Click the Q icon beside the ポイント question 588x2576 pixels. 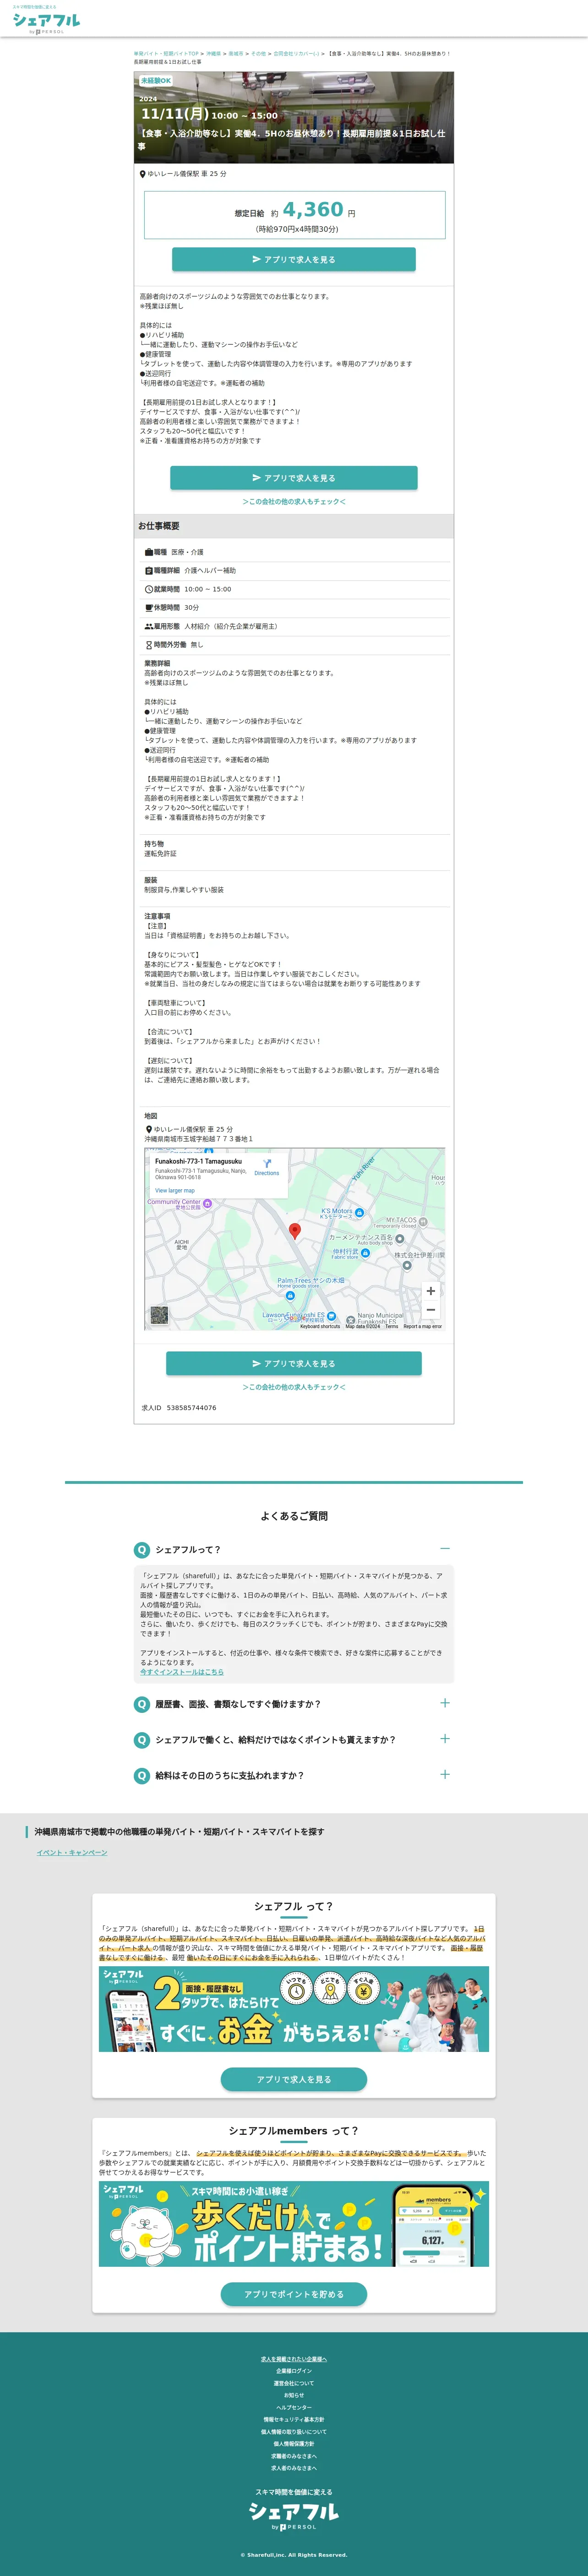(x=142, y=1740)
